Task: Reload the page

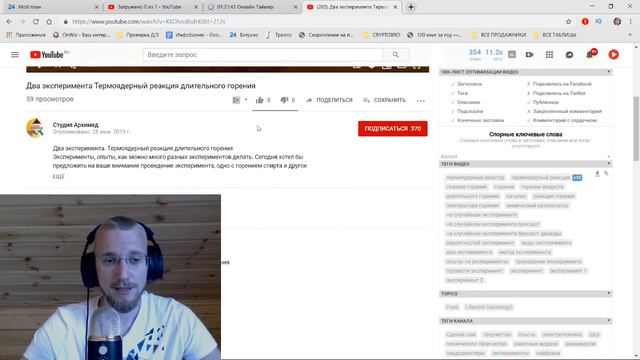Action: 36,22
